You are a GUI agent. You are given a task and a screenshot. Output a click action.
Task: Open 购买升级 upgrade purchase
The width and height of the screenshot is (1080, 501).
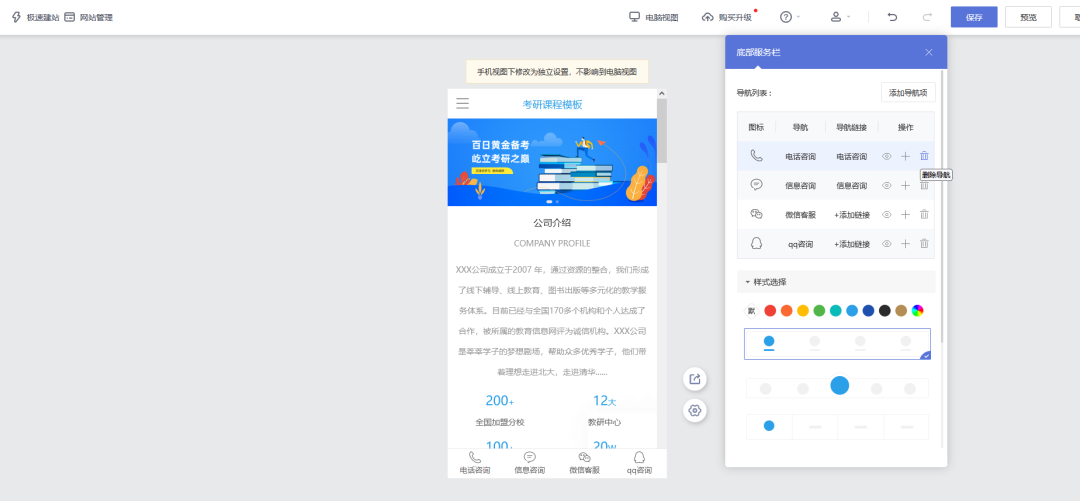(x=727, y=17)
